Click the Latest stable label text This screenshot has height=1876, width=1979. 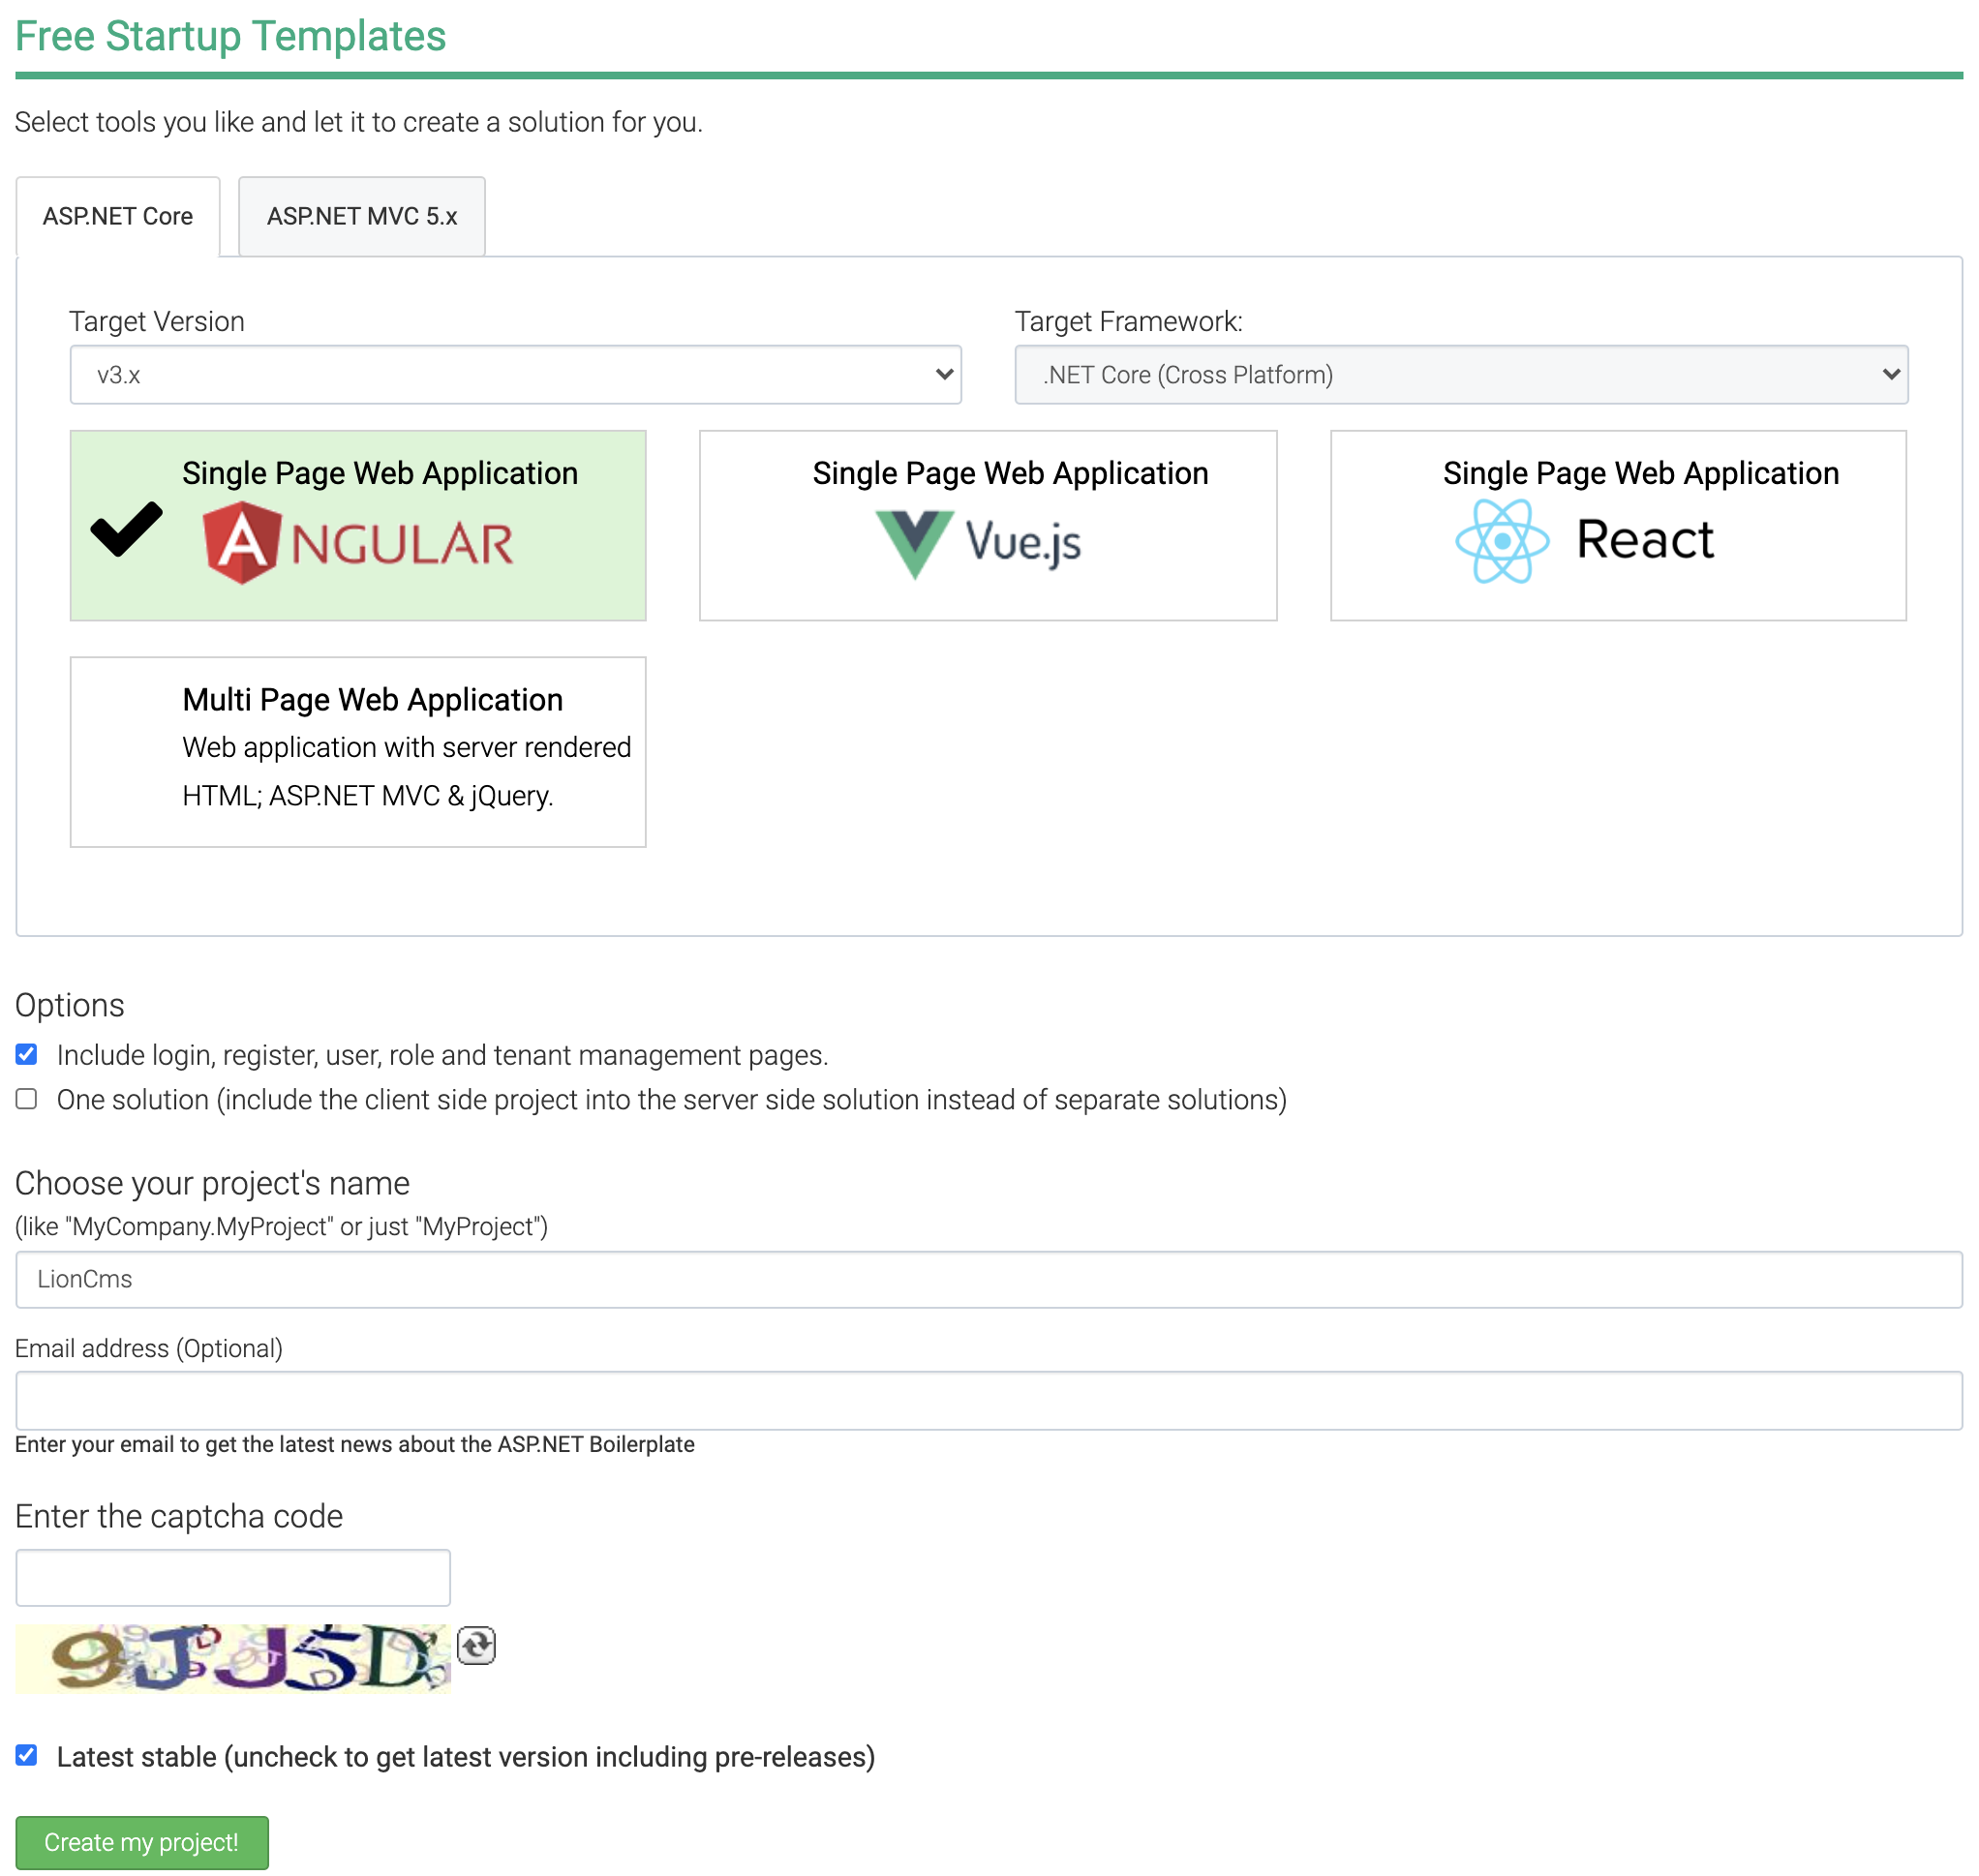(x=466, y=1757)
